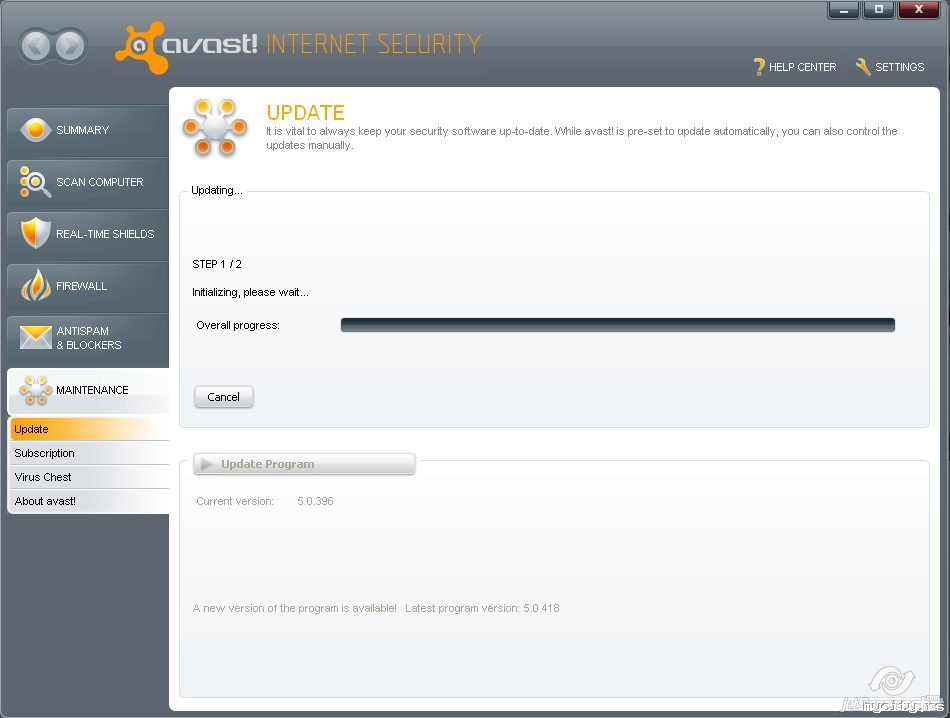The image size is (950, 718).
Task: Click the Update Program button
Action: (304, 464)
